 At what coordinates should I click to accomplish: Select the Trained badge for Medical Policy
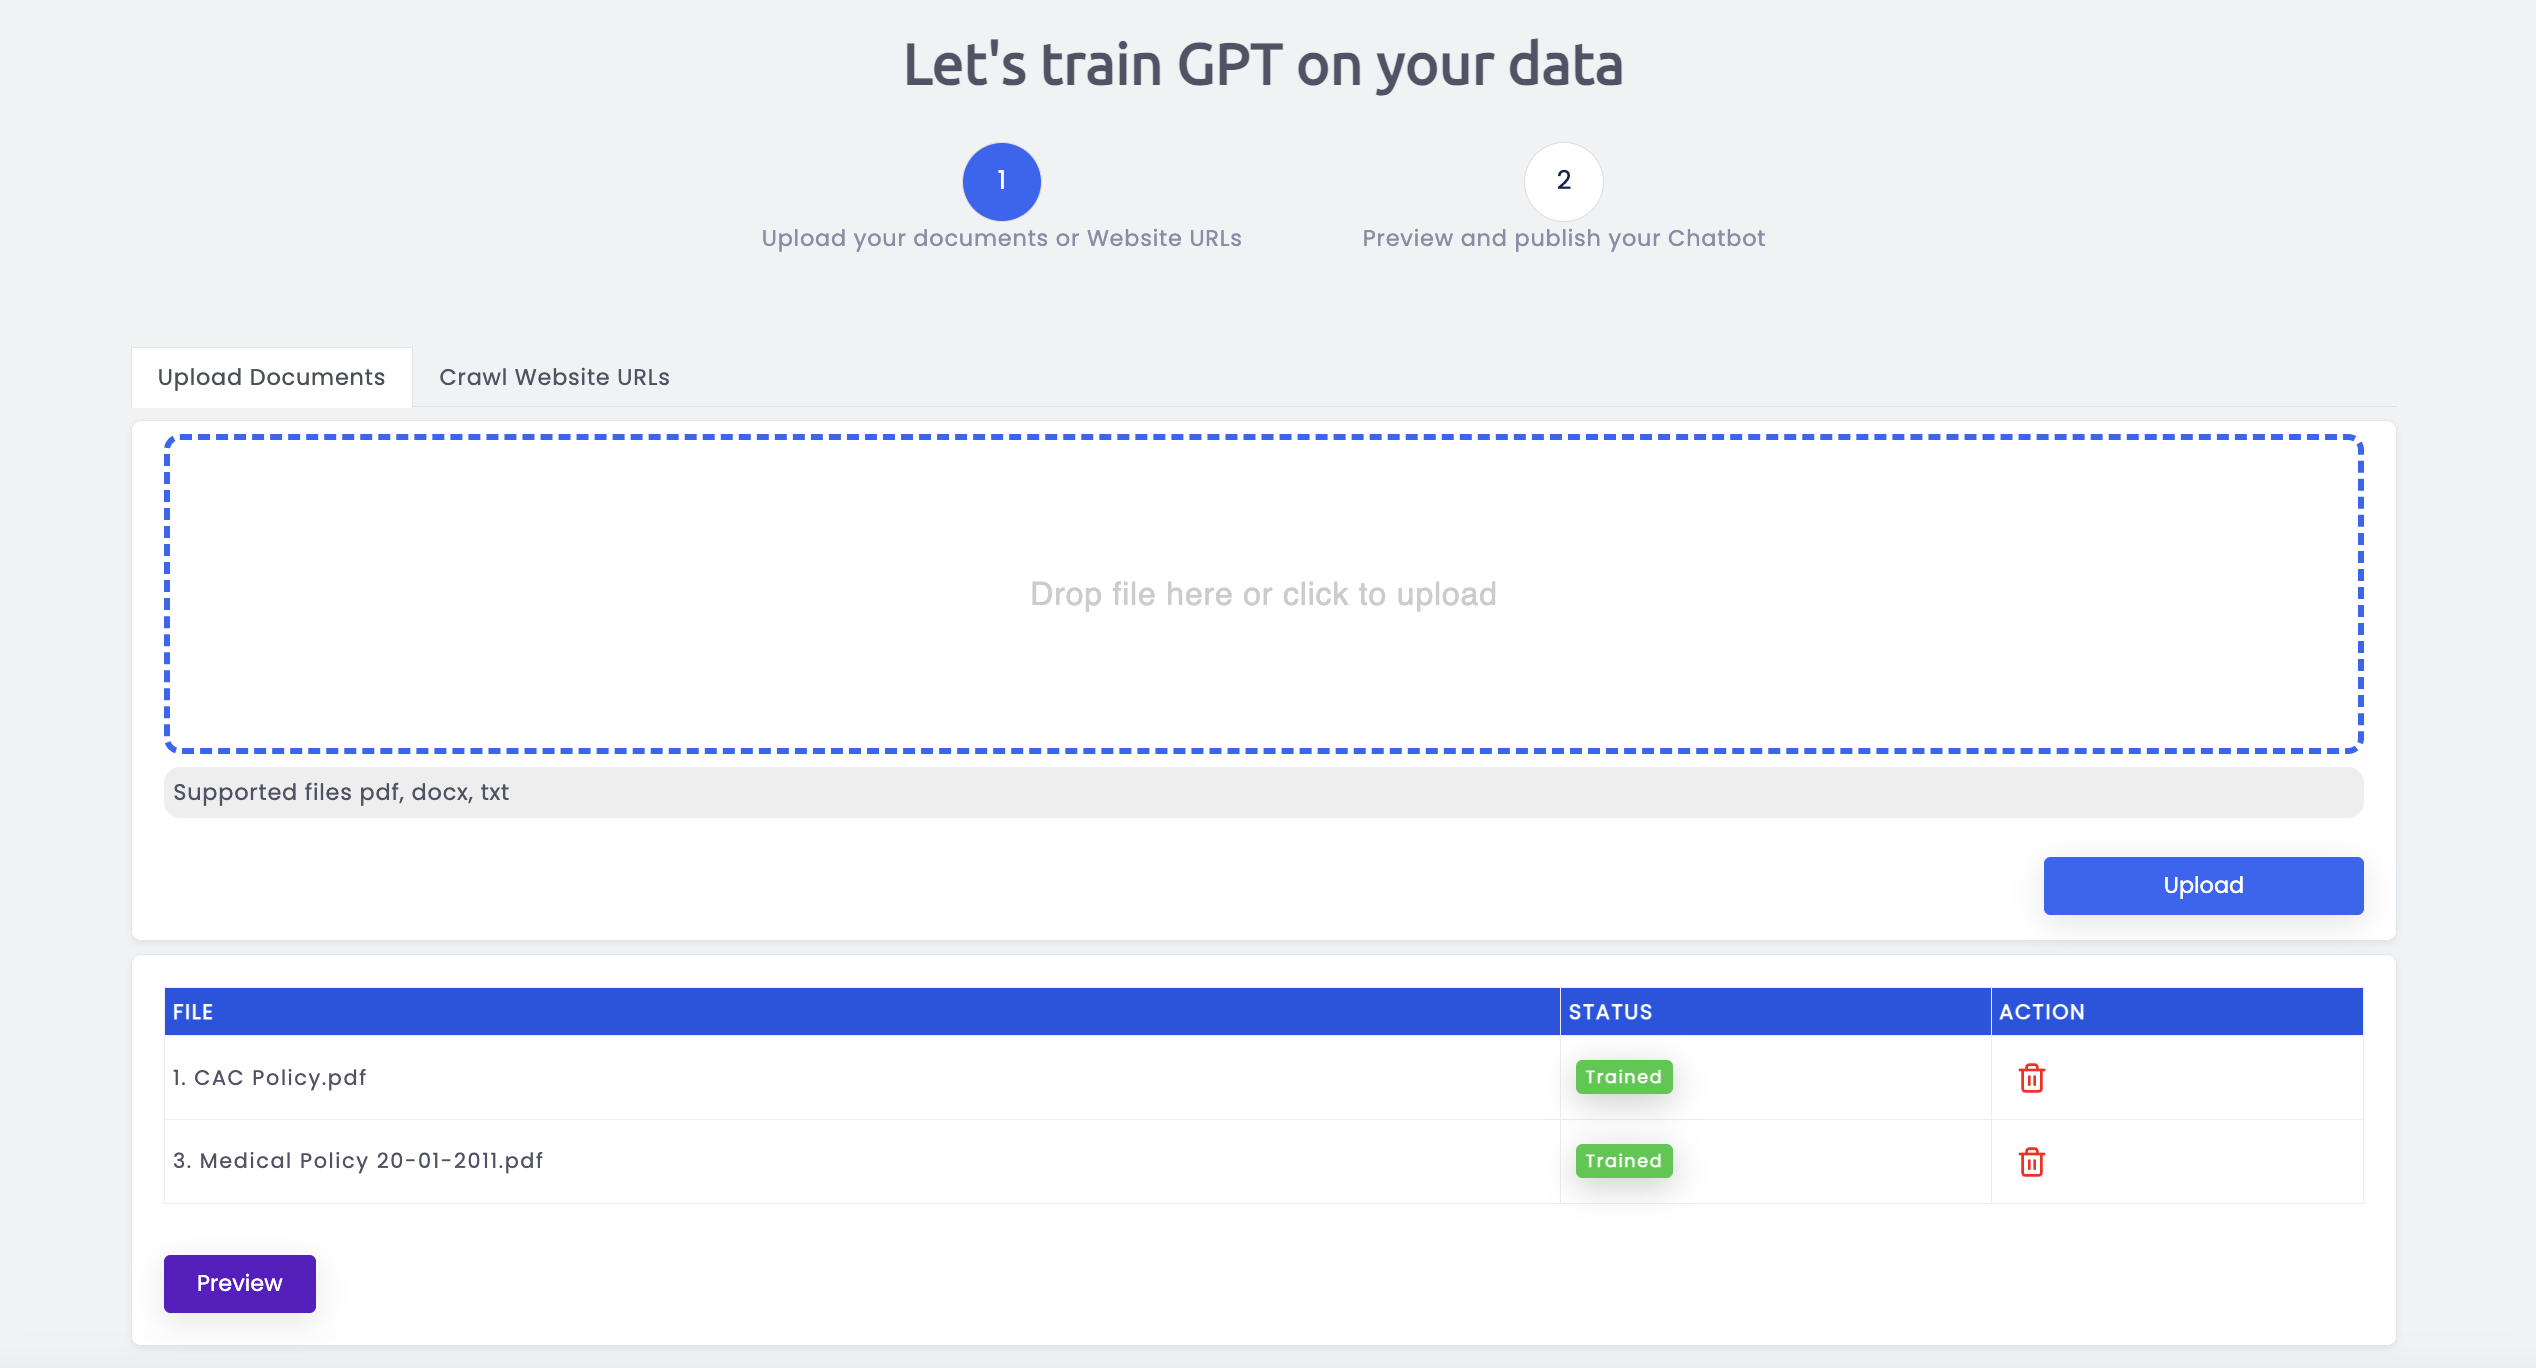click(1623, 1161)
